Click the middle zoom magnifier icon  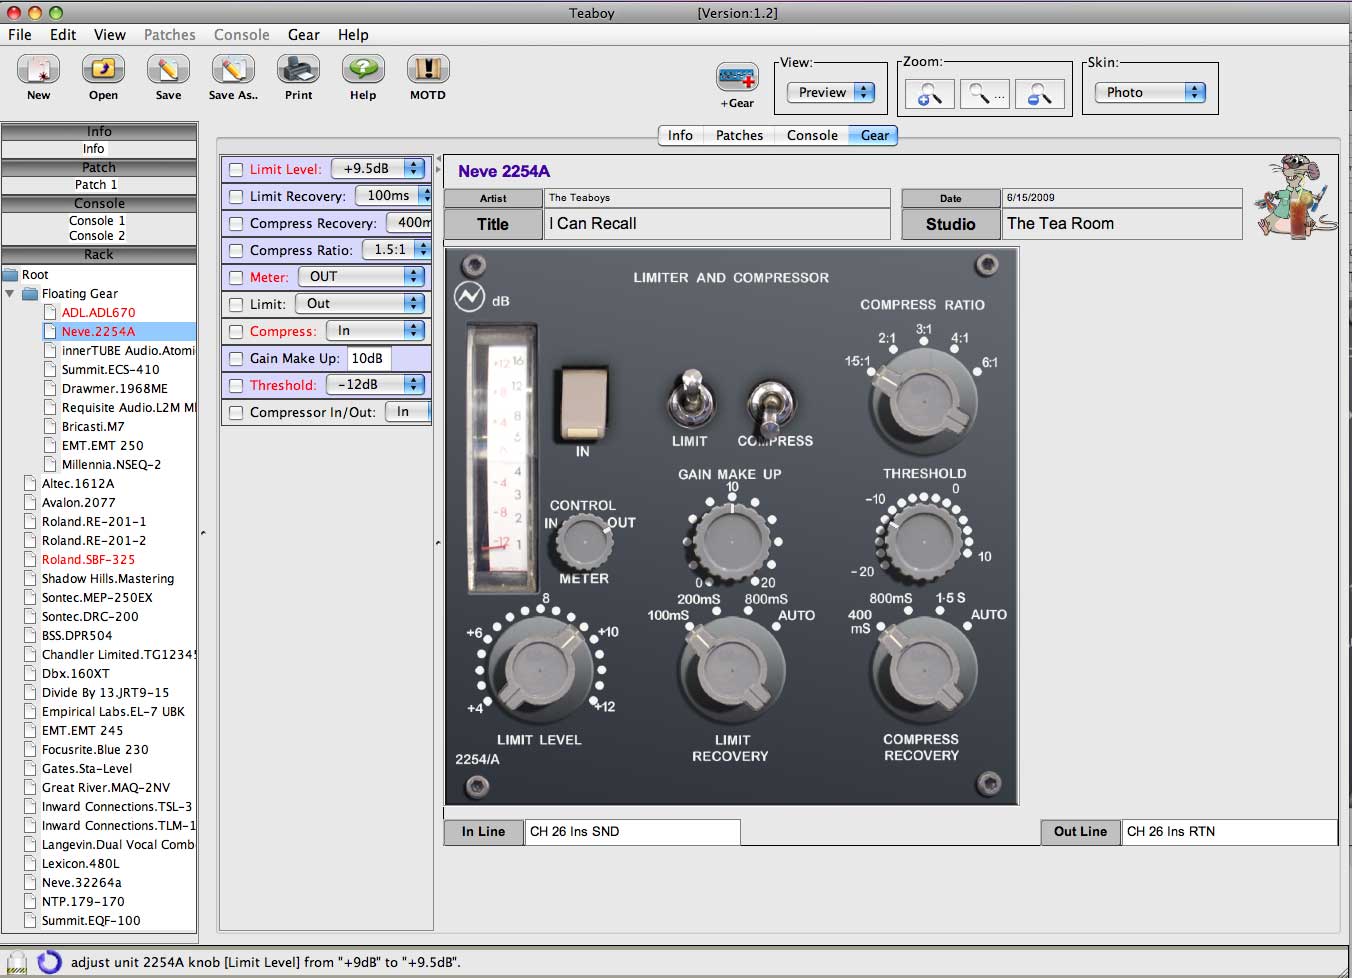coord(984,94)
